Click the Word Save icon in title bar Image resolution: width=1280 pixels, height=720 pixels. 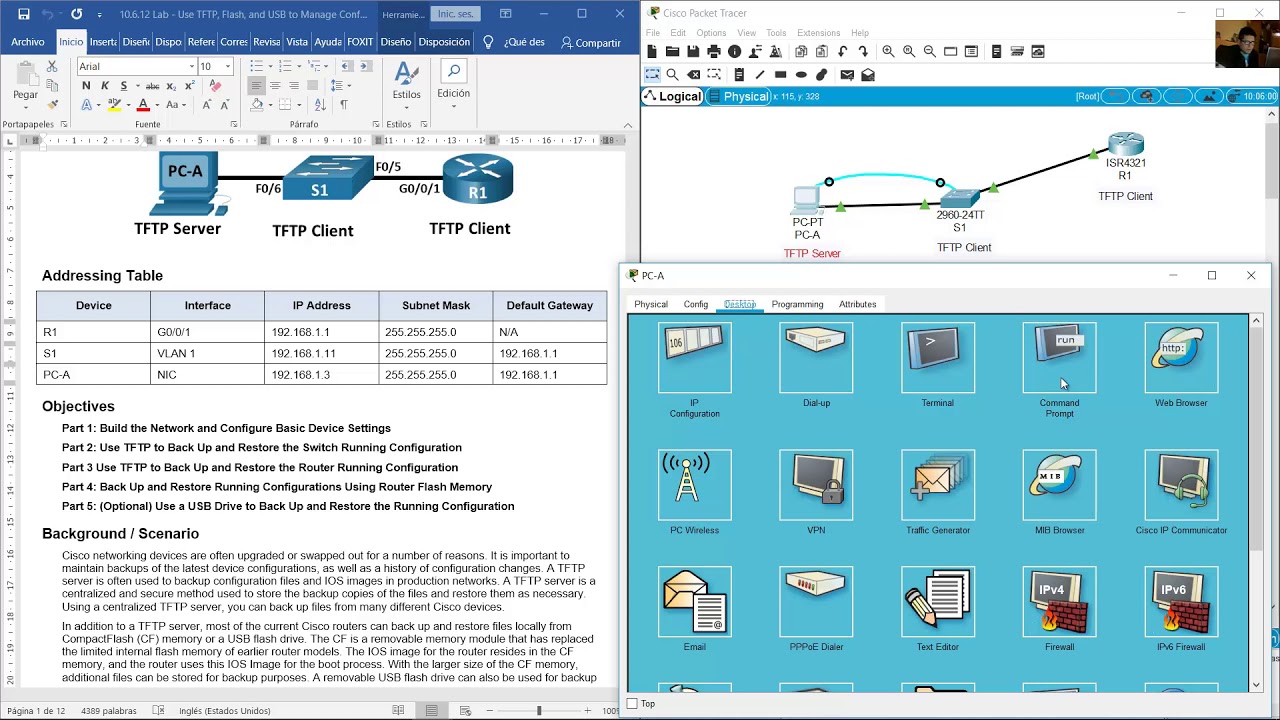(24, 14)
